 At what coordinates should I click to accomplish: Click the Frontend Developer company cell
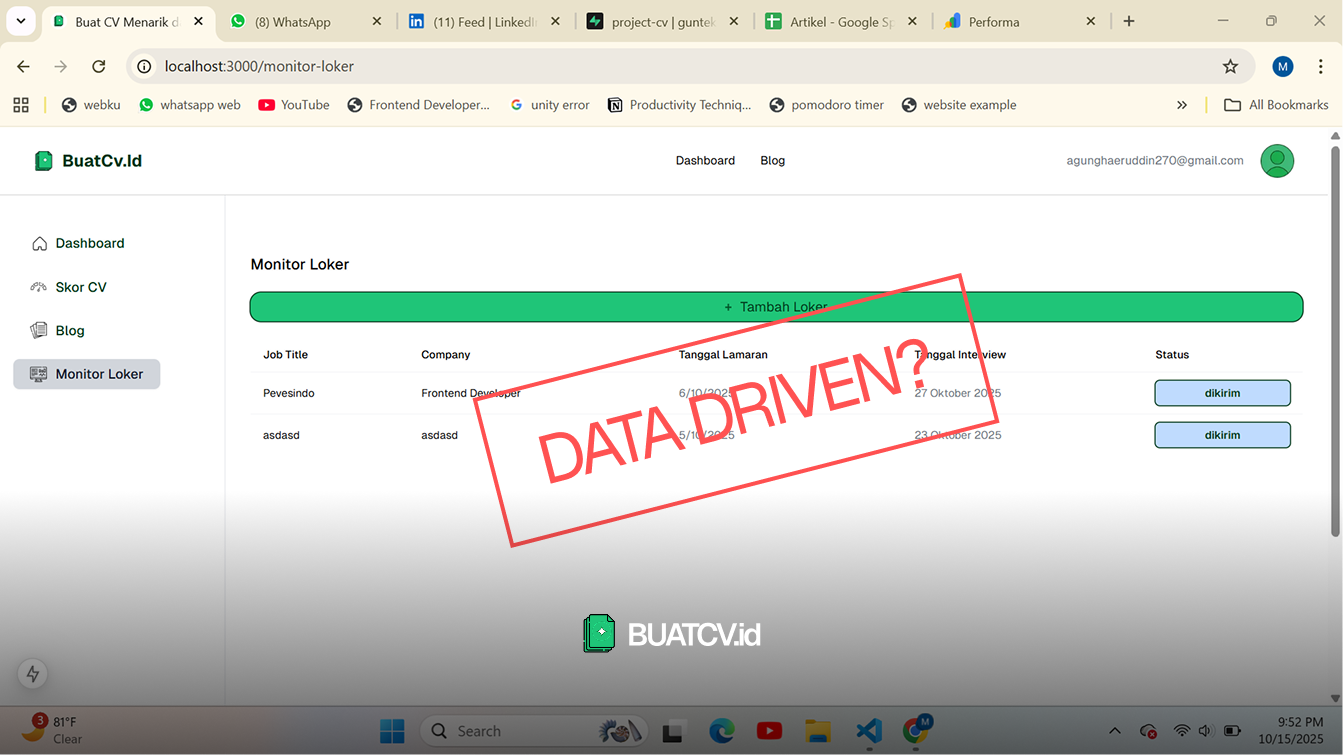tap(471, 393)
